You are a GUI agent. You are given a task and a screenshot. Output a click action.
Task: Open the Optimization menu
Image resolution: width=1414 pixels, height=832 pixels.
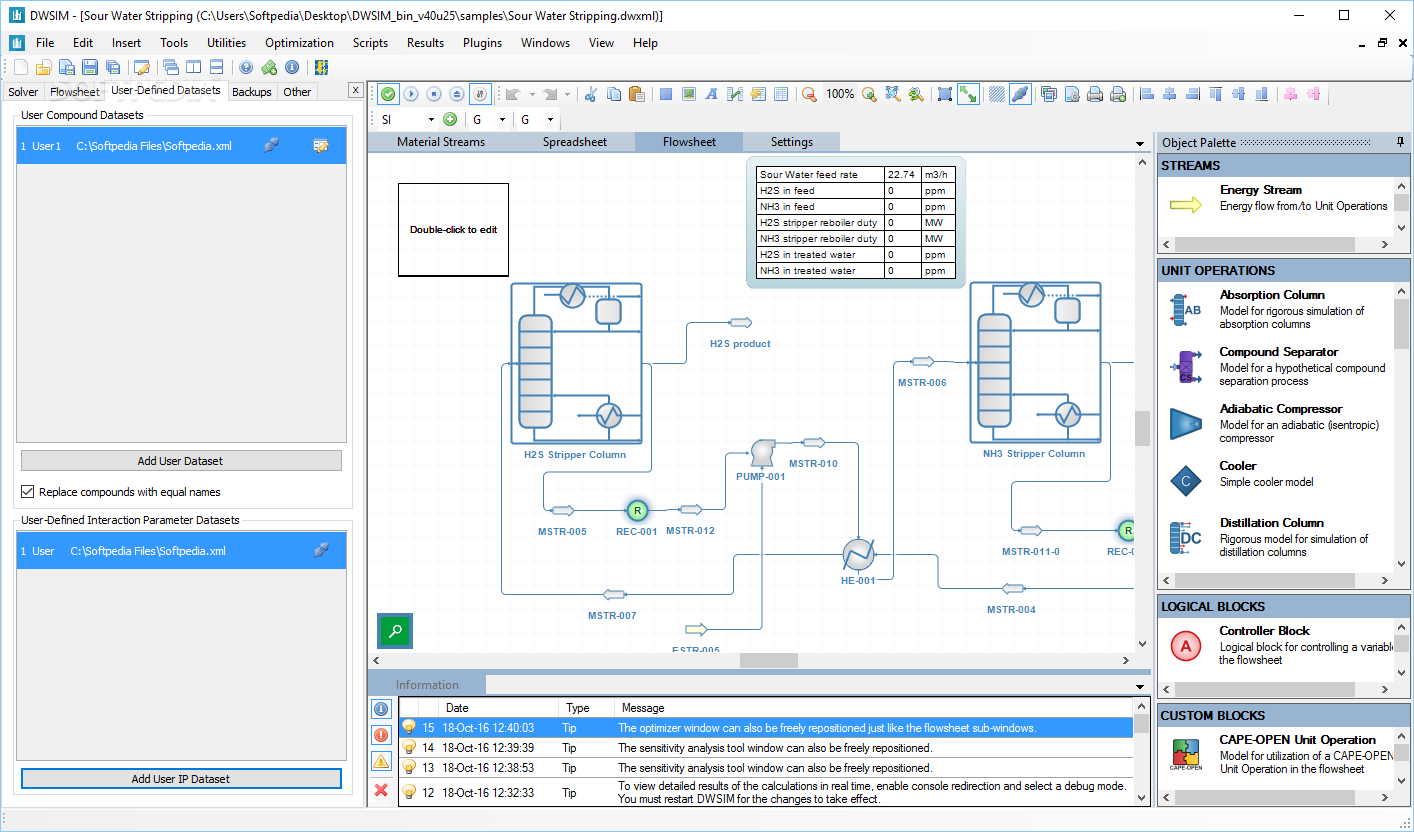click(x=299, y=43)
